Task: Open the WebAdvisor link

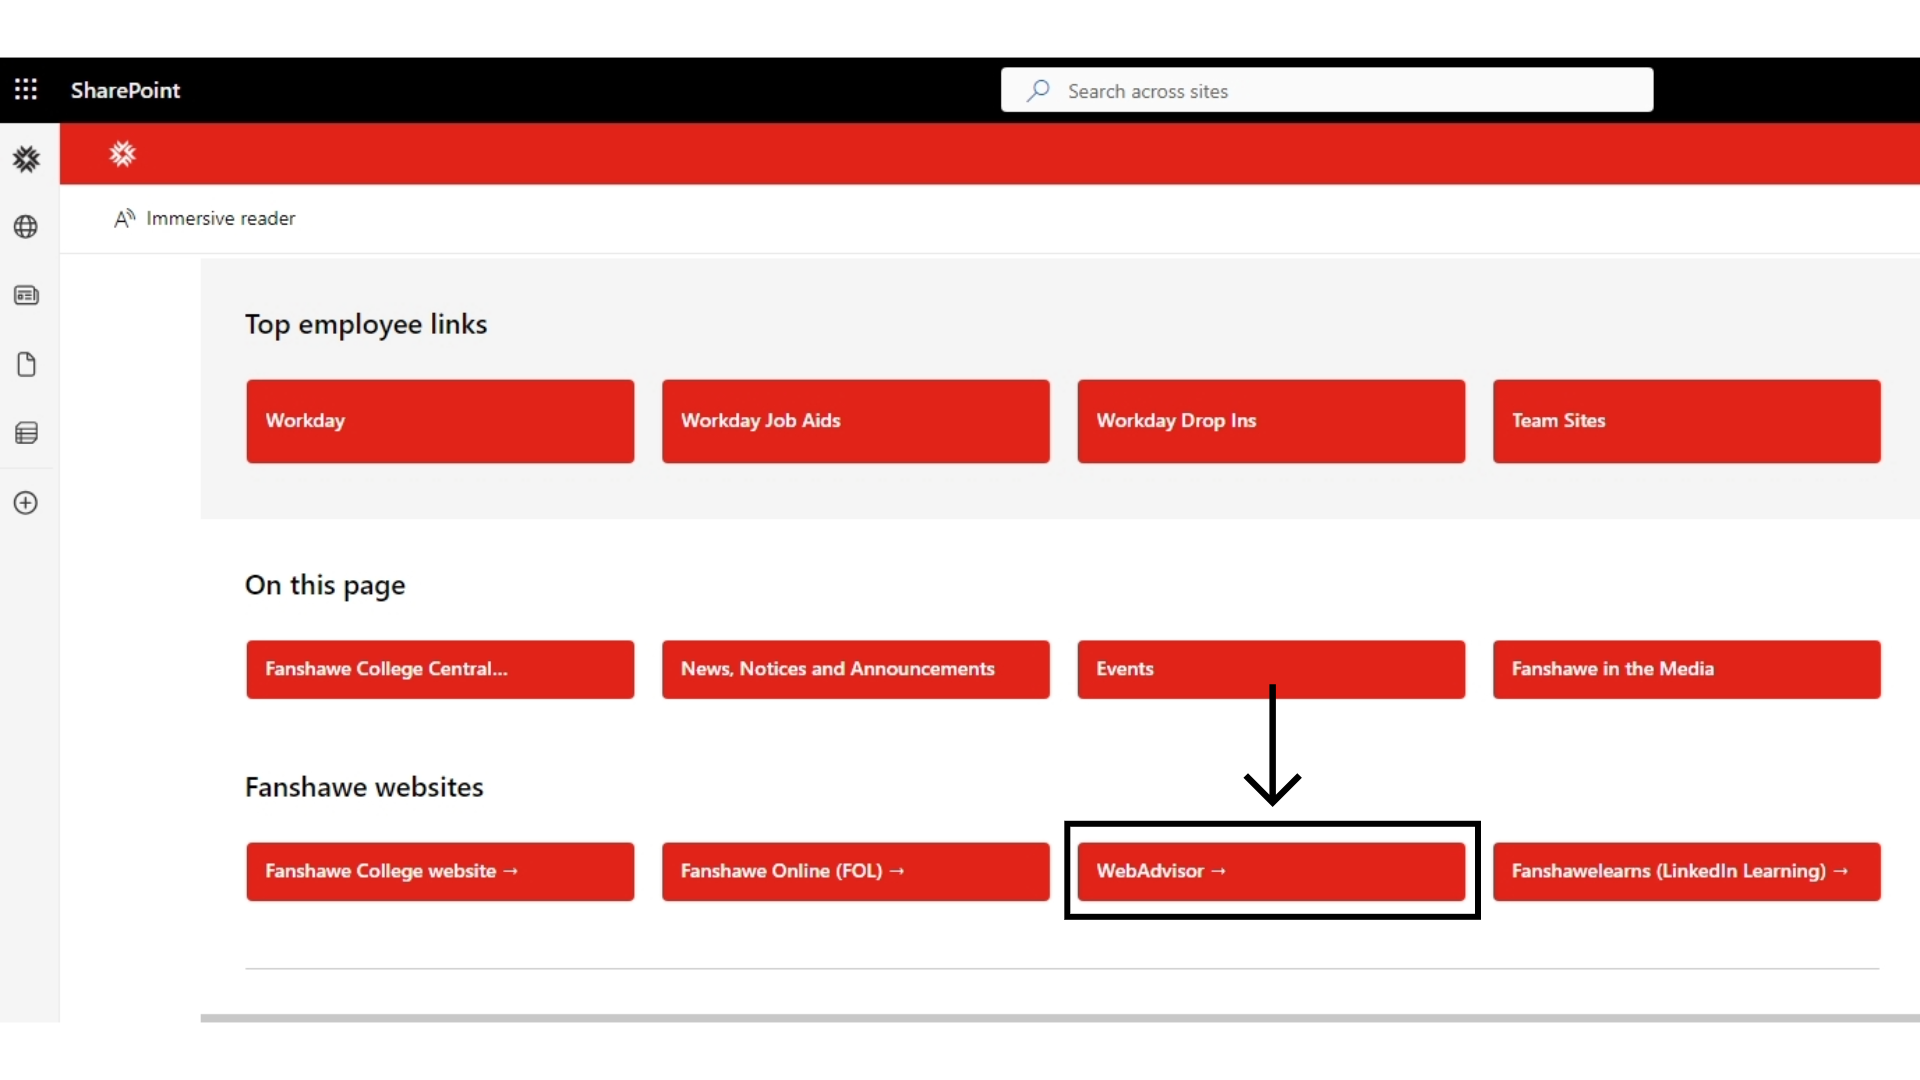Action: [1271, 871]
